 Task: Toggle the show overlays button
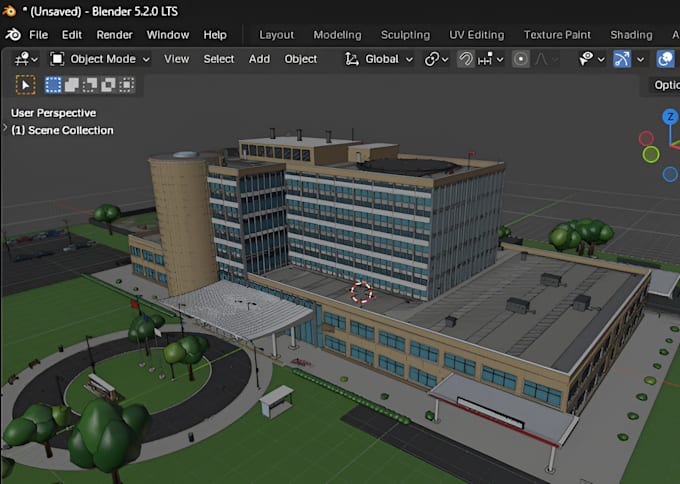tap(666, 59)
